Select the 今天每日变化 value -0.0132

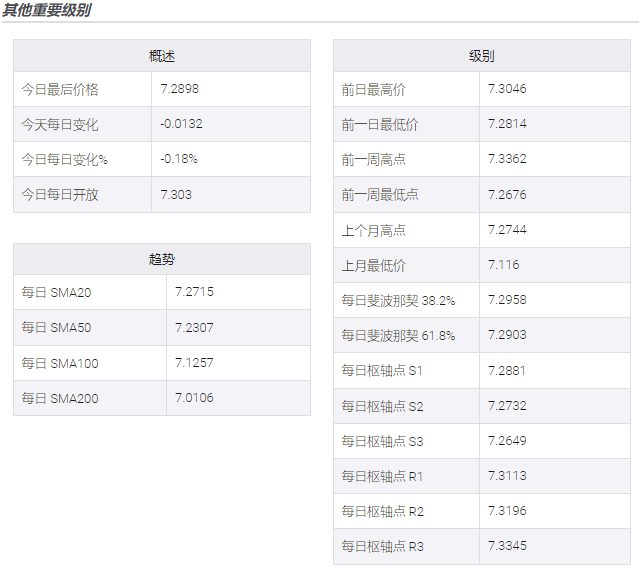pos(181,124)
